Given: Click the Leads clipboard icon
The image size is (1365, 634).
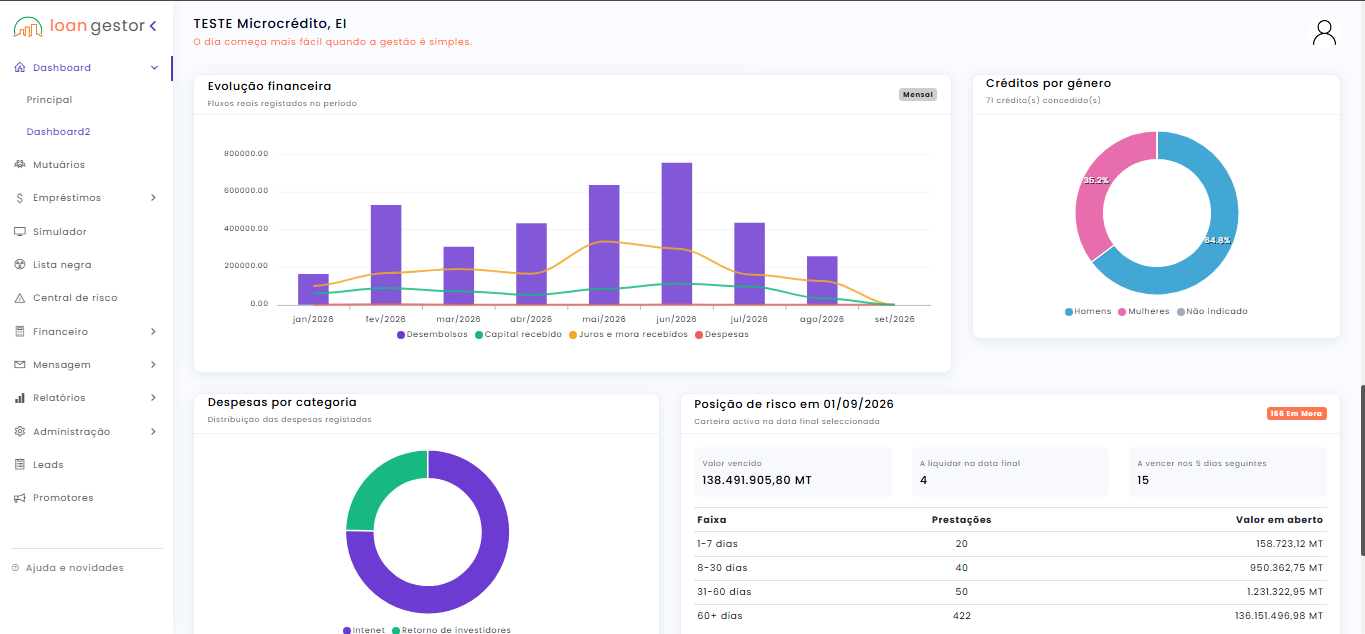Looking at the screenshot, I should click(20, 465).
